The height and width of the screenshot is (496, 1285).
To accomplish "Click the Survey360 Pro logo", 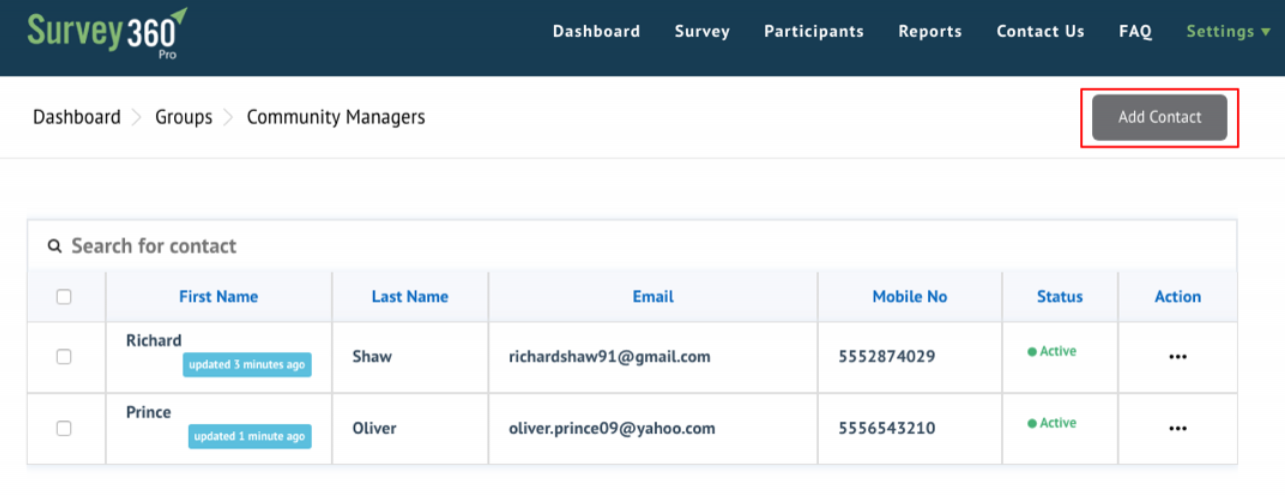I will point(106,33).
